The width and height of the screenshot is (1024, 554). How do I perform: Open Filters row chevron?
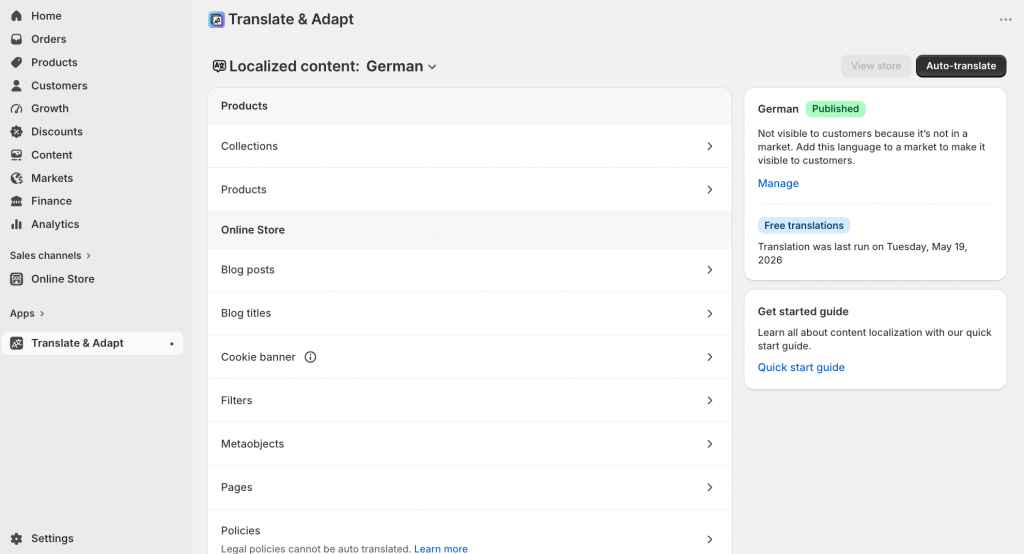710,400
